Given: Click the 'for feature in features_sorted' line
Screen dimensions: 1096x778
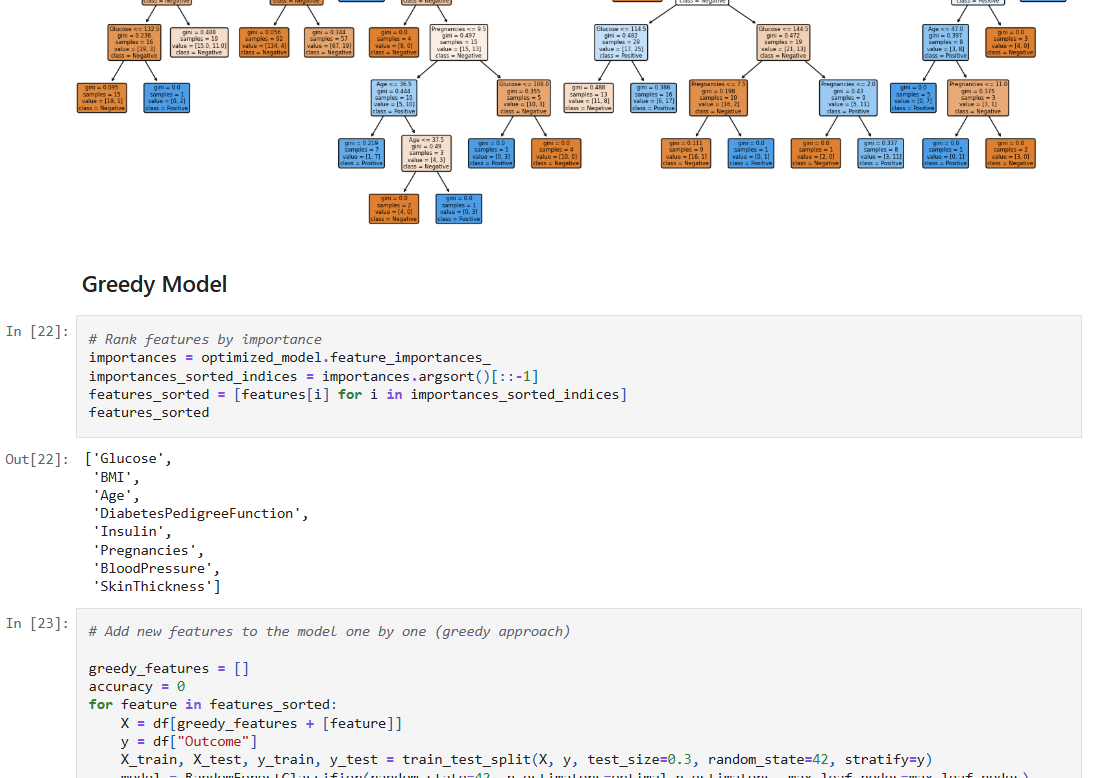Looking at the screenshot, I should coord(213,704).
